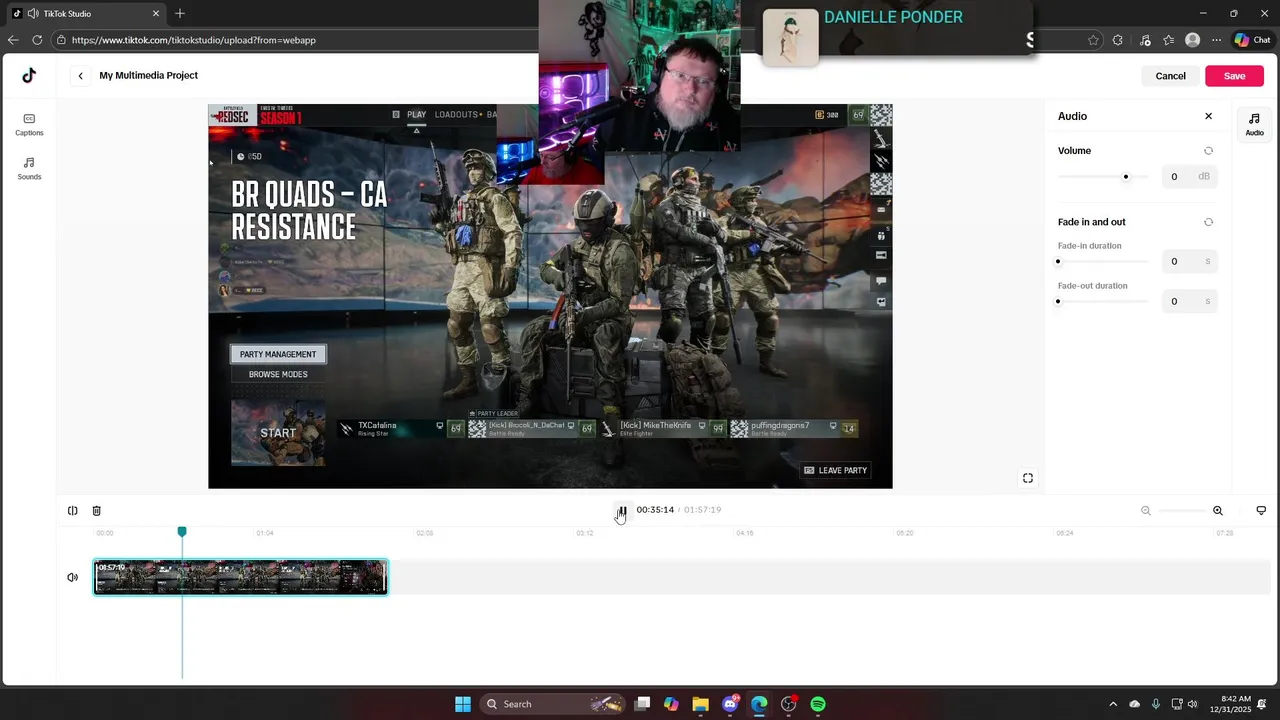Toggle fullscreen preview of the video
Screen dimensions: 1280x720
1028,478
